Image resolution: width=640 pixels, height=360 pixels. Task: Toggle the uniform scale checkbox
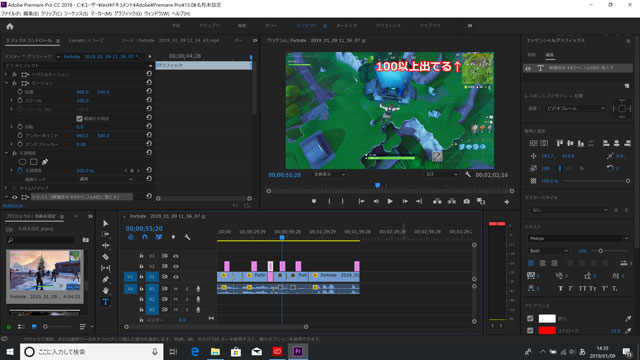79,118
